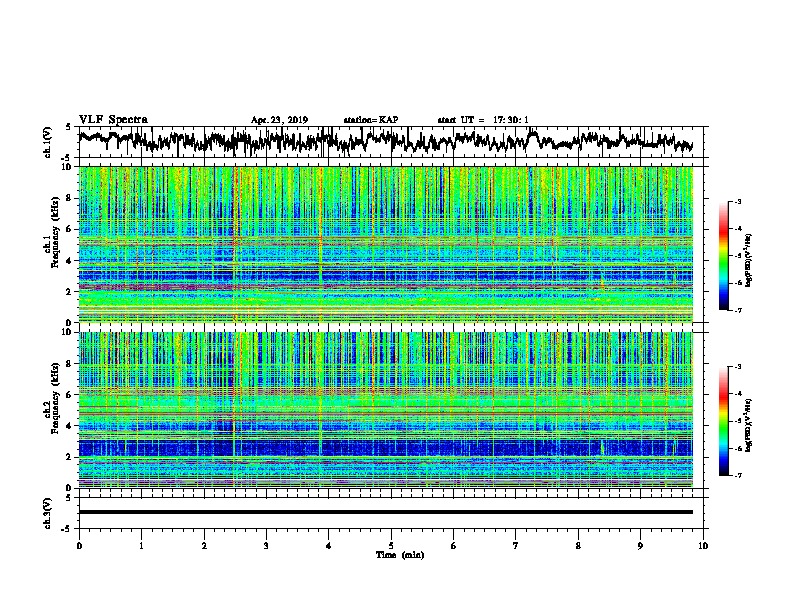Click time axis tick label "5"
The image size is (792, 612).
391,546
